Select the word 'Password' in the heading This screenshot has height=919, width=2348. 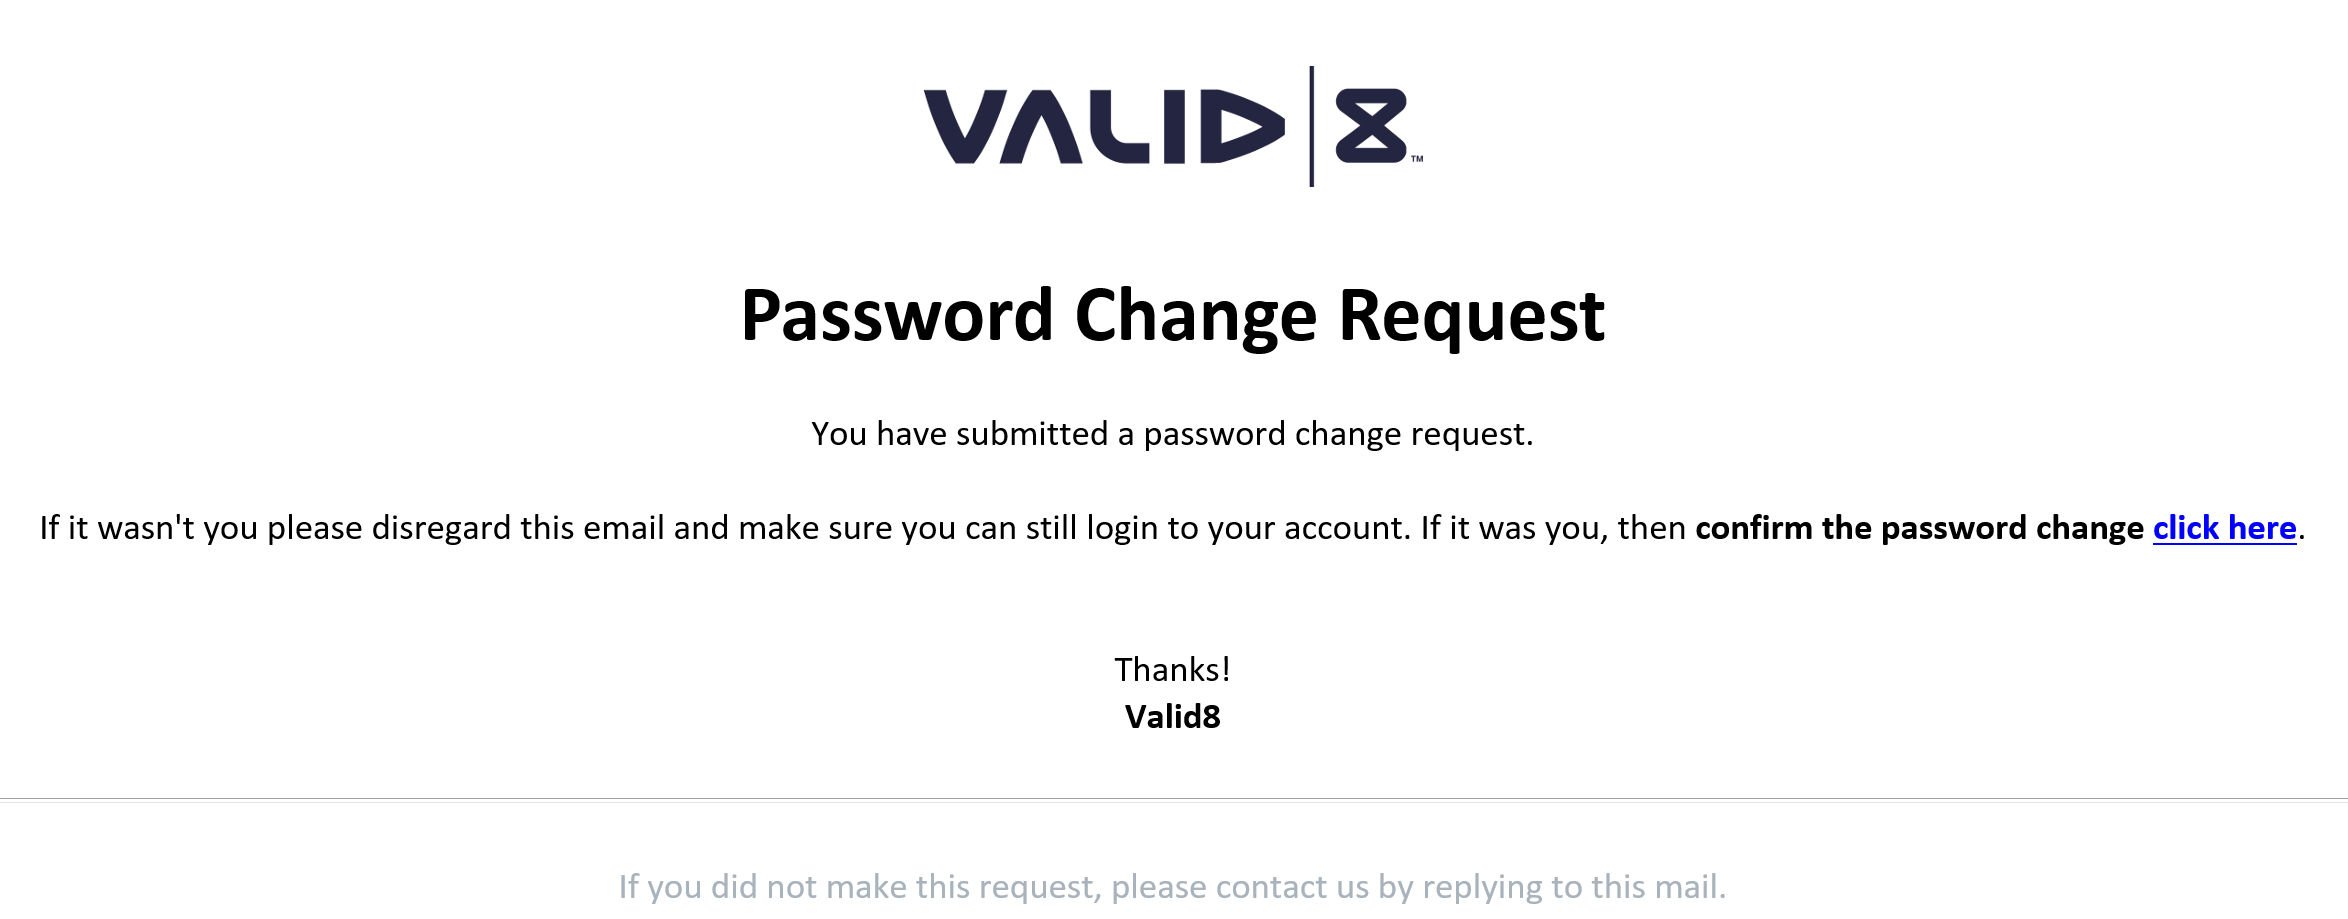pos(897,316)
